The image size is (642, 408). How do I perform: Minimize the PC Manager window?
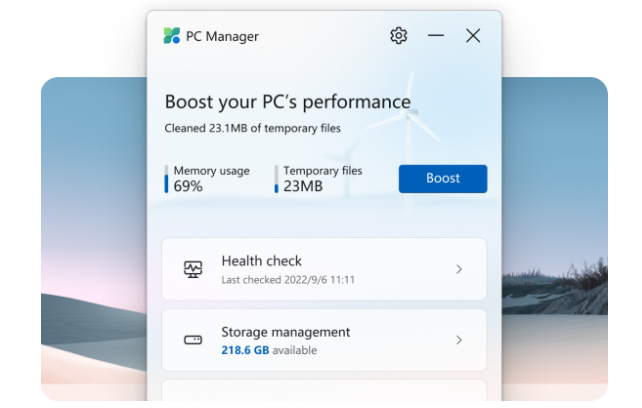click(x=436, y=36)
